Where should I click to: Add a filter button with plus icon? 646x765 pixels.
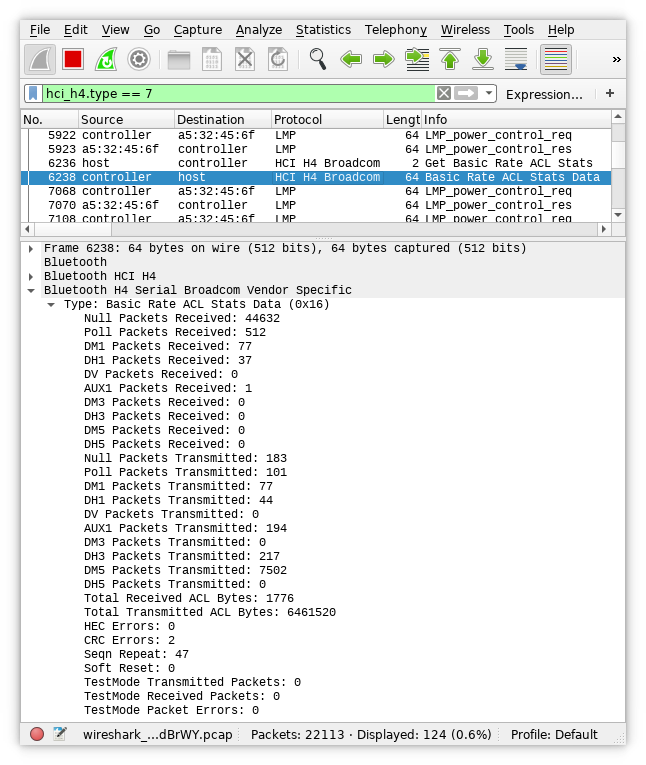pos(610,93)
